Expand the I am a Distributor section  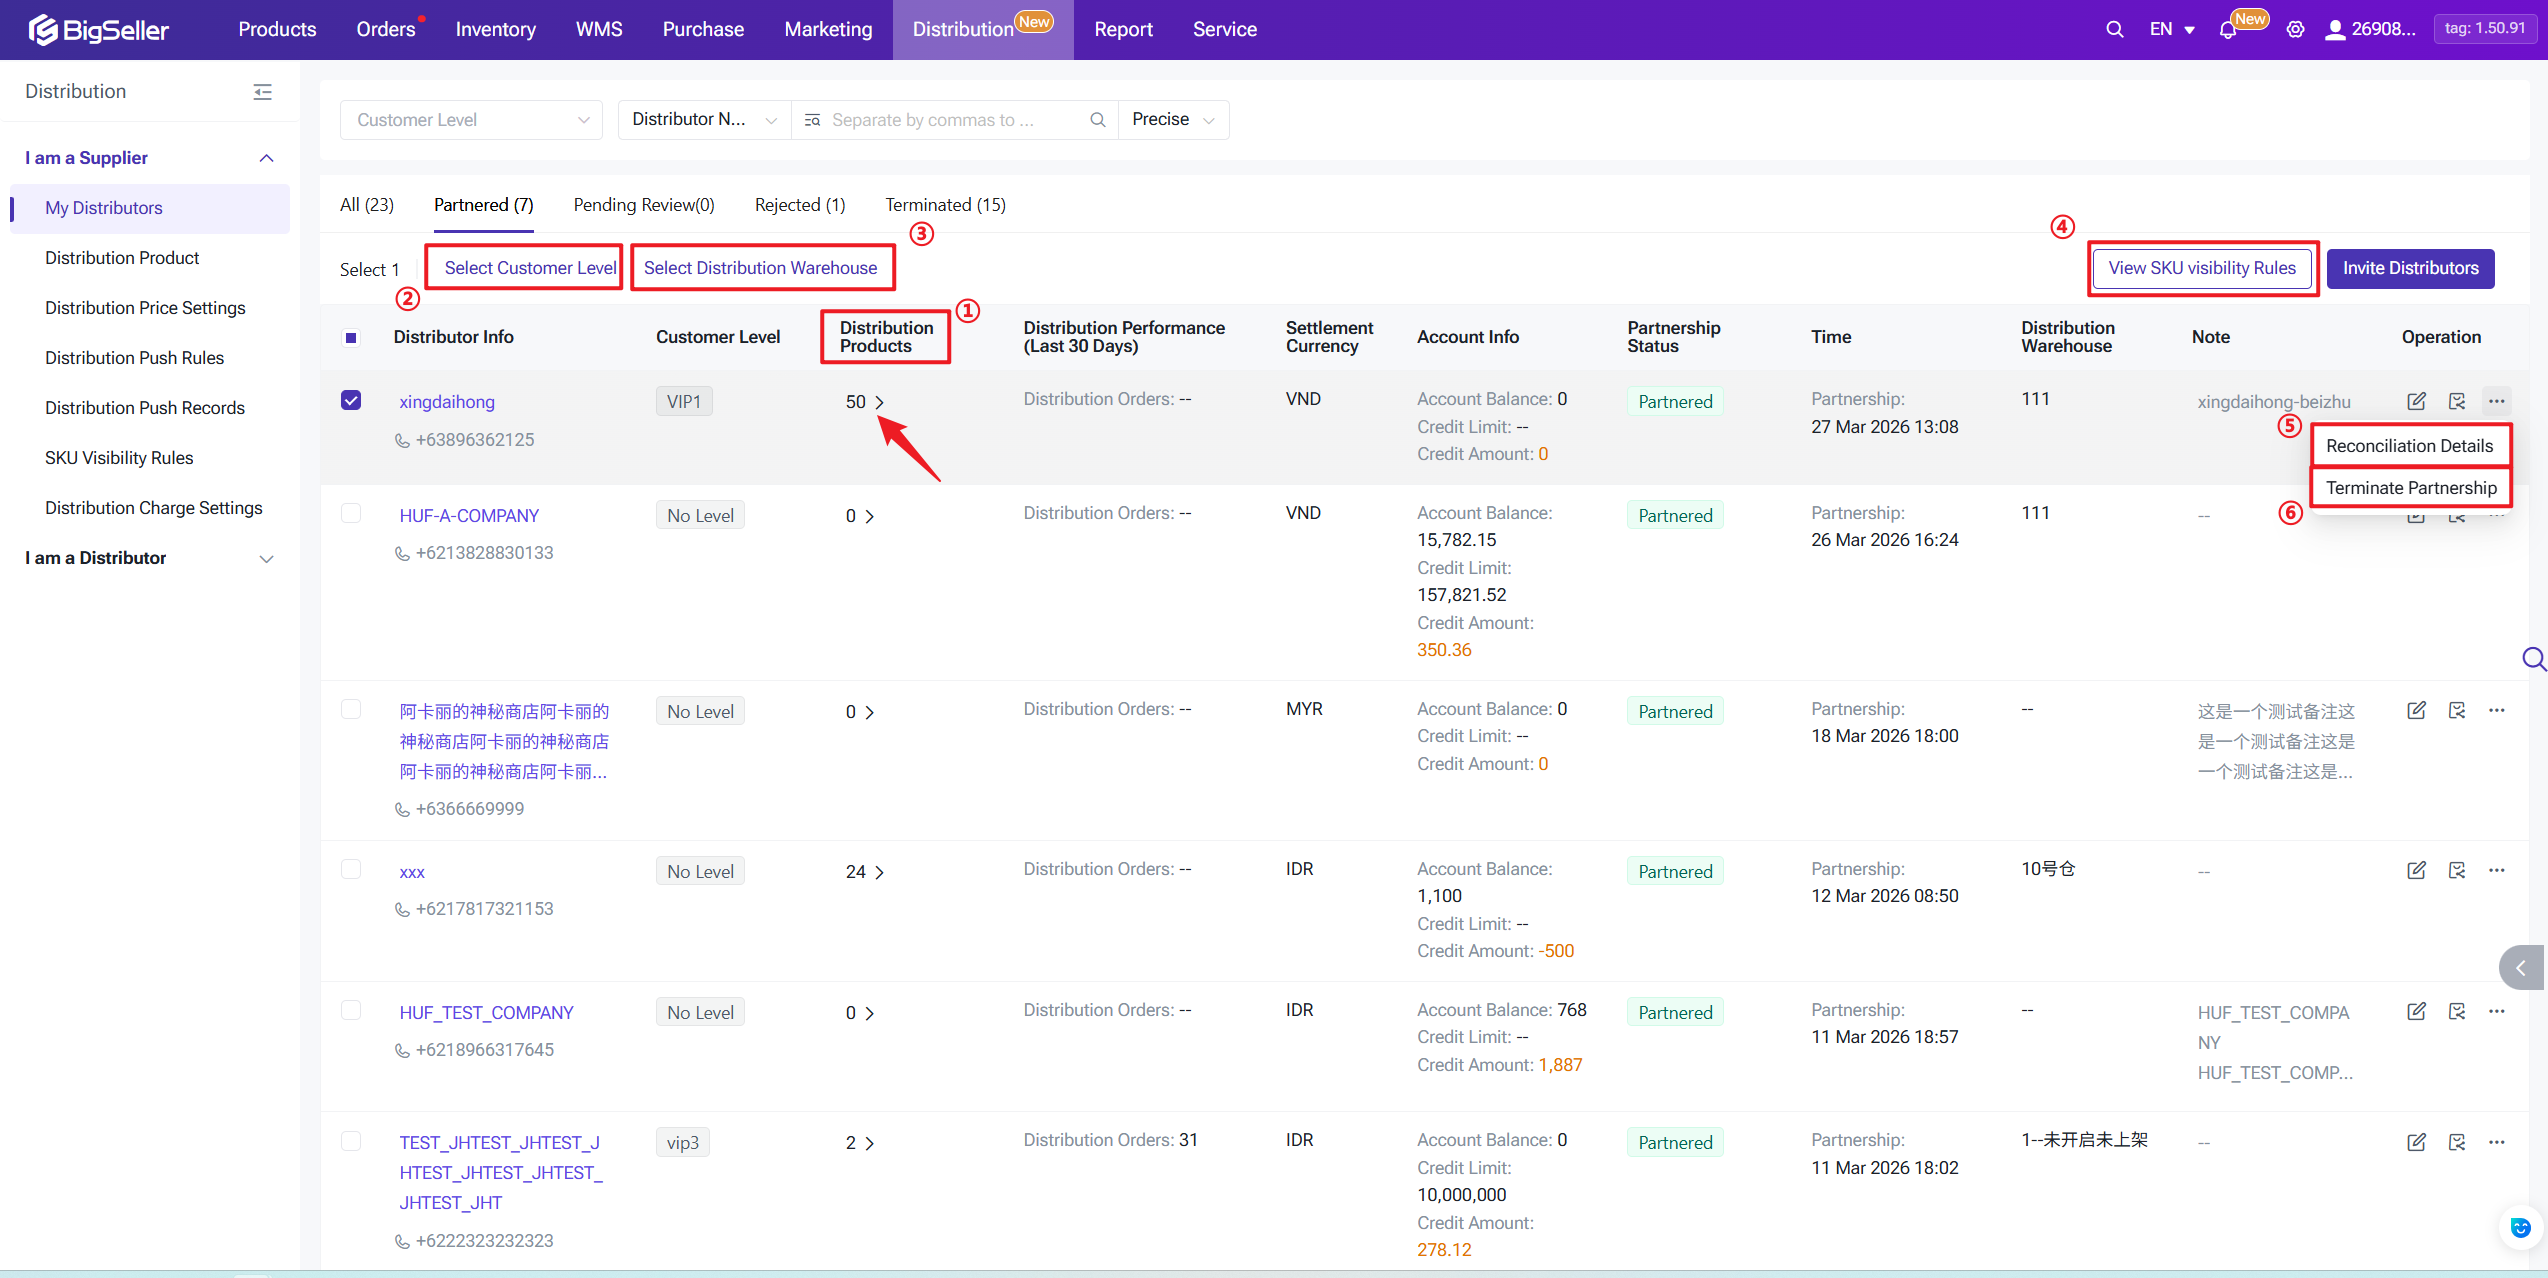click(x=150, y=558)
